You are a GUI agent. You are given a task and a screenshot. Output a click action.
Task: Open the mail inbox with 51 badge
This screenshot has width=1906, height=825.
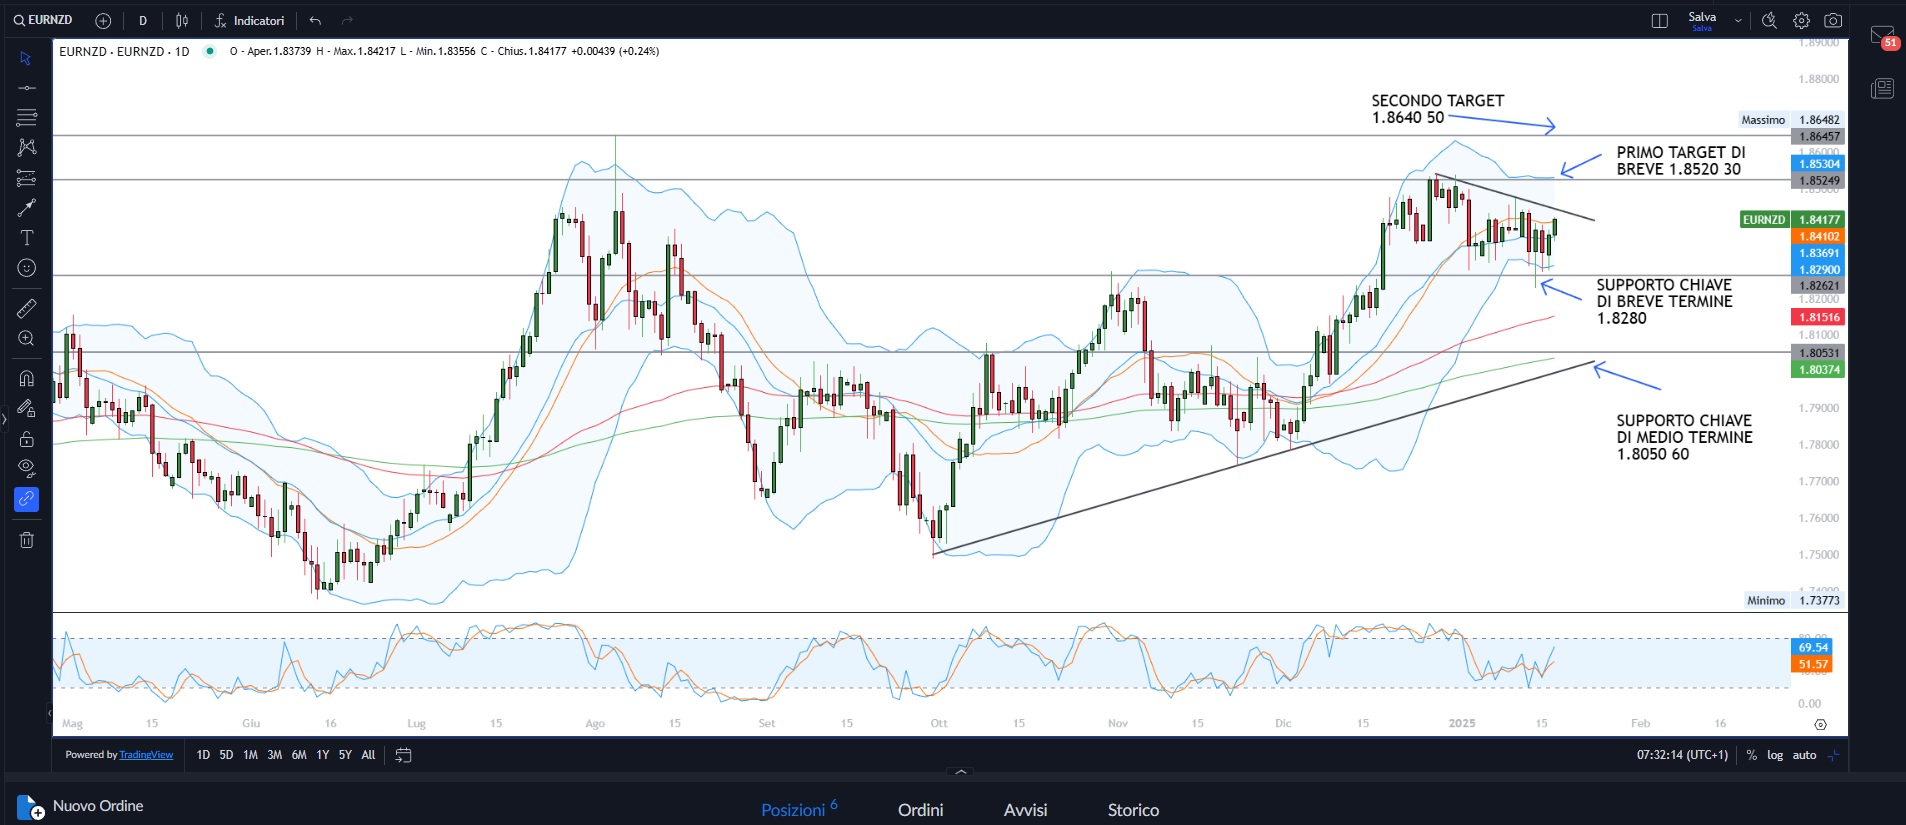[x=1882, y=37]
